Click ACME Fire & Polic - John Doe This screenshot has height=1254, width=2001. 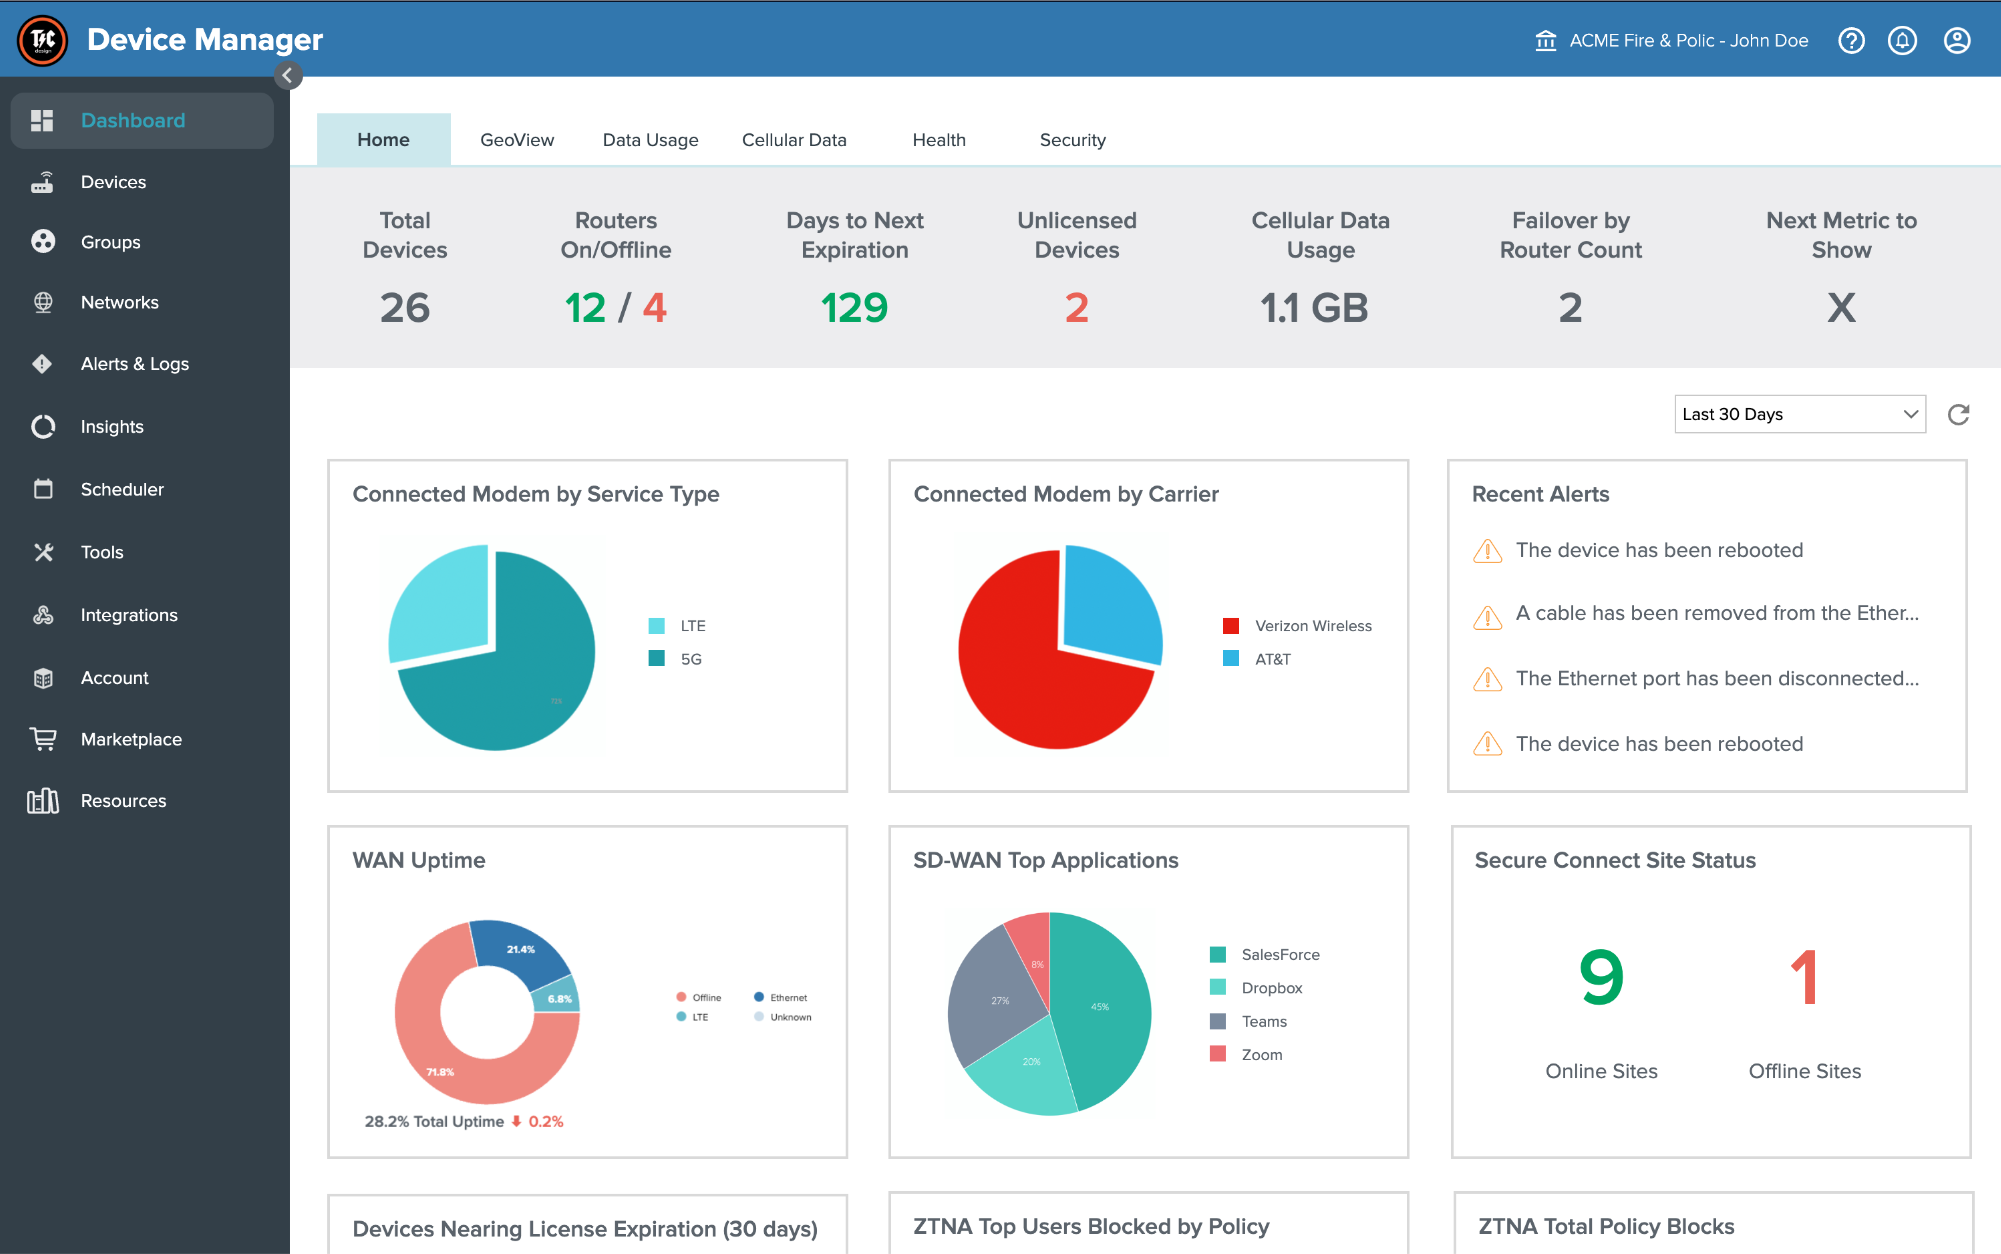pos(1689,41)
